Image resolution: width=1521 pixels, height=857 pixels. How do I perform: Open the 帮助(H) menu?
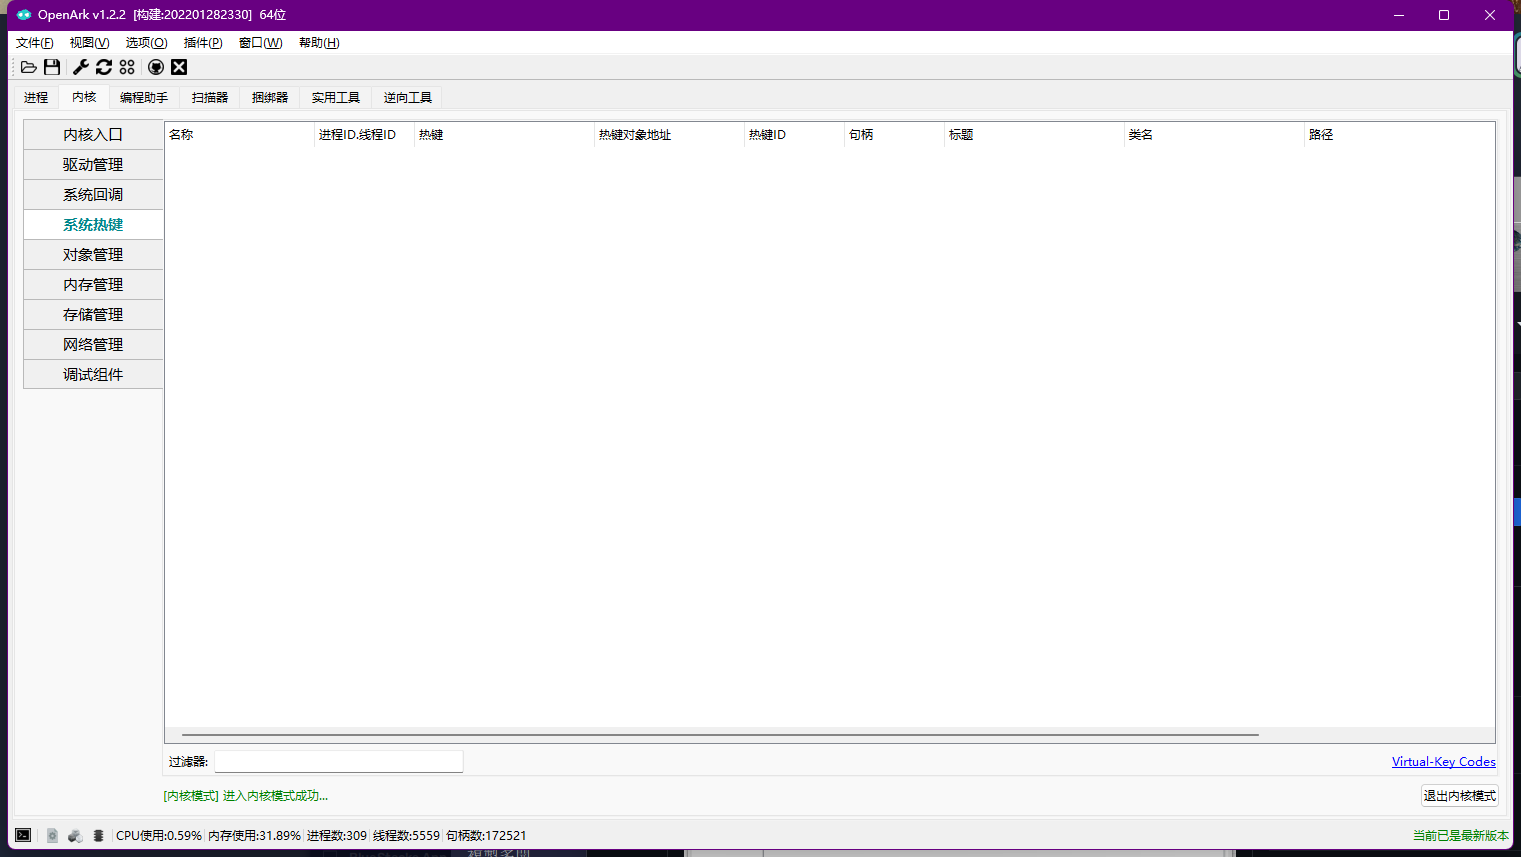pos(319,43)
